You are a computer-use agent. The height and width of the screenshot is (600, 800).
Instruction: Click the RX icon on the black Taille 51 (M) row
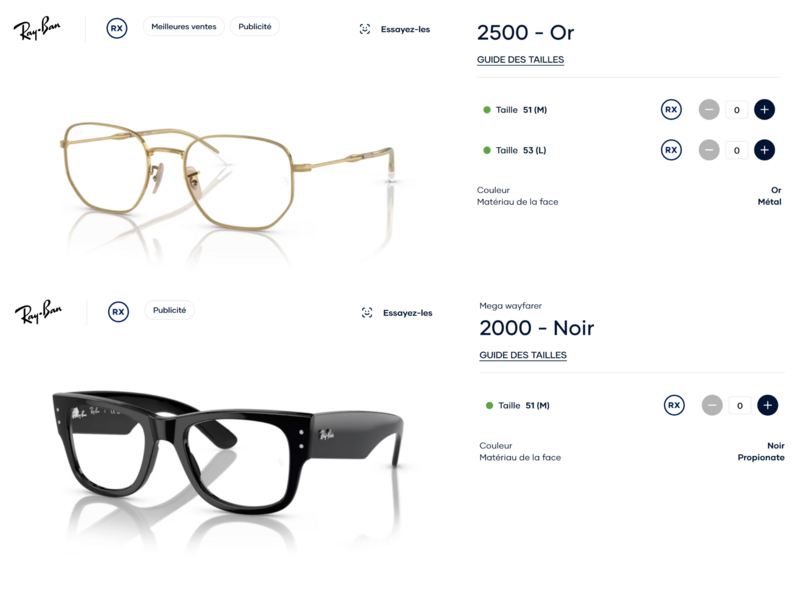674,405
